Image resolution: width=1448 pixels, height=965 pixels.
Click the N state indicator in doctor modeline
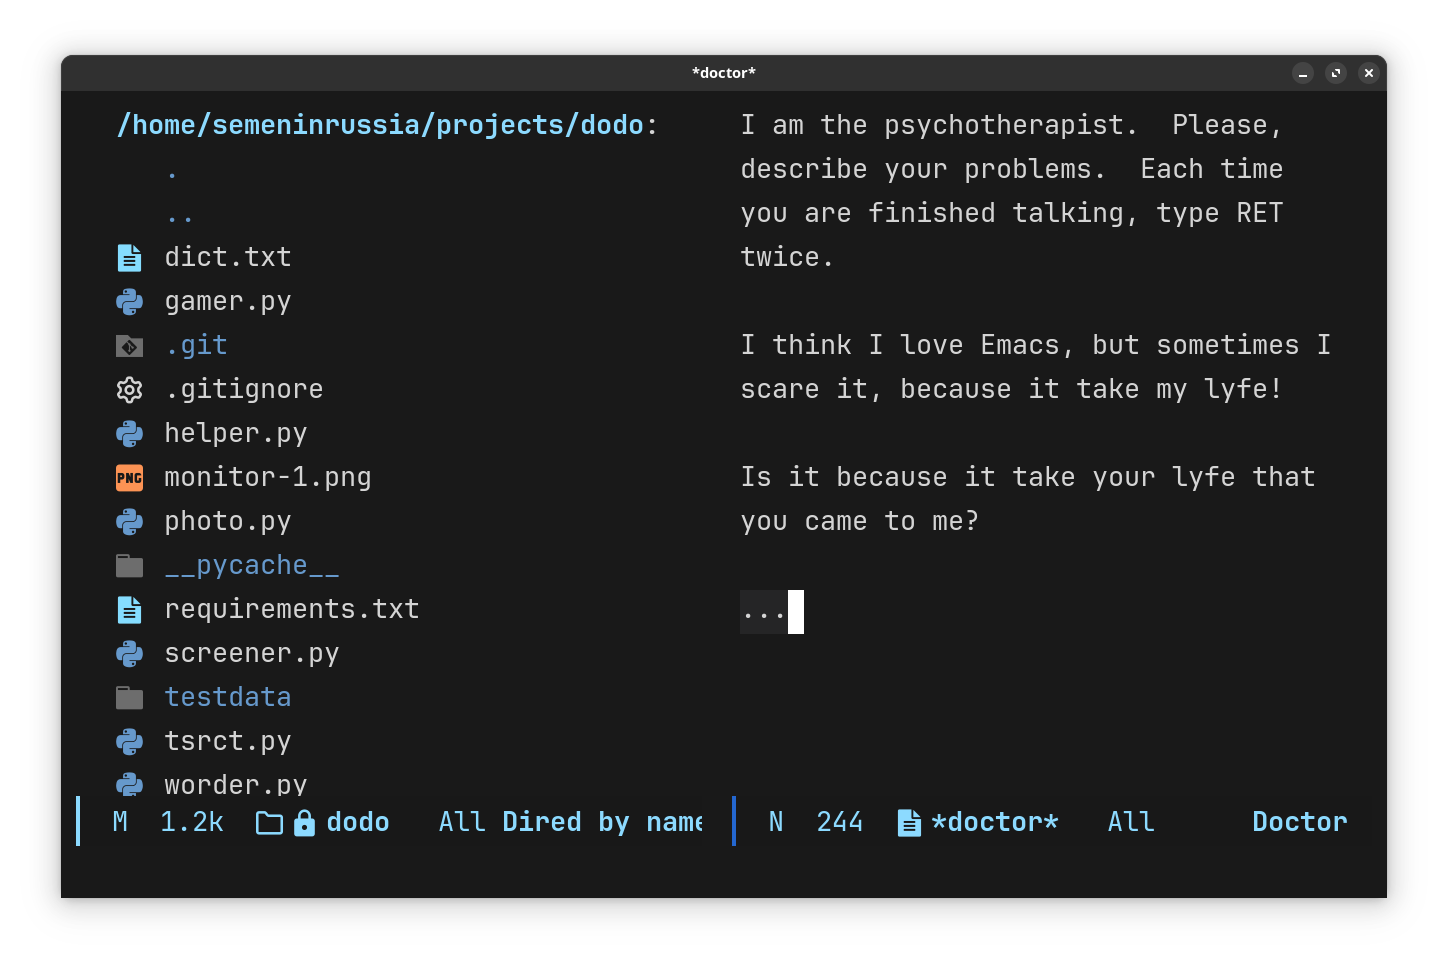[x=776, y=823]
